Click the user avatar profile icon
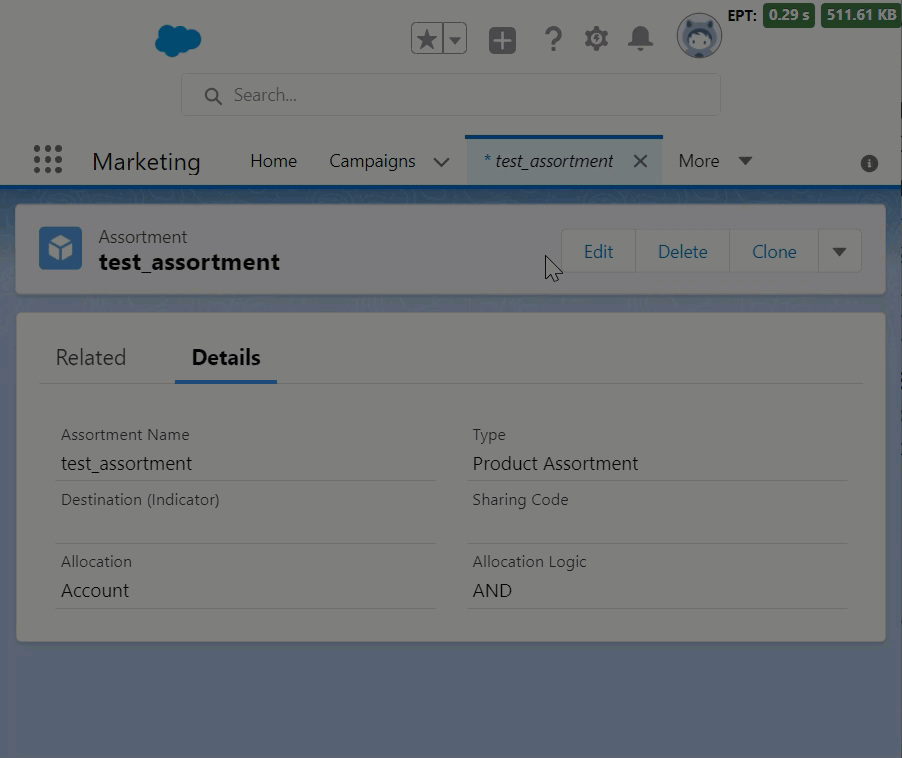The height and width of the screenshot is (758, 902). click(699, 37)
